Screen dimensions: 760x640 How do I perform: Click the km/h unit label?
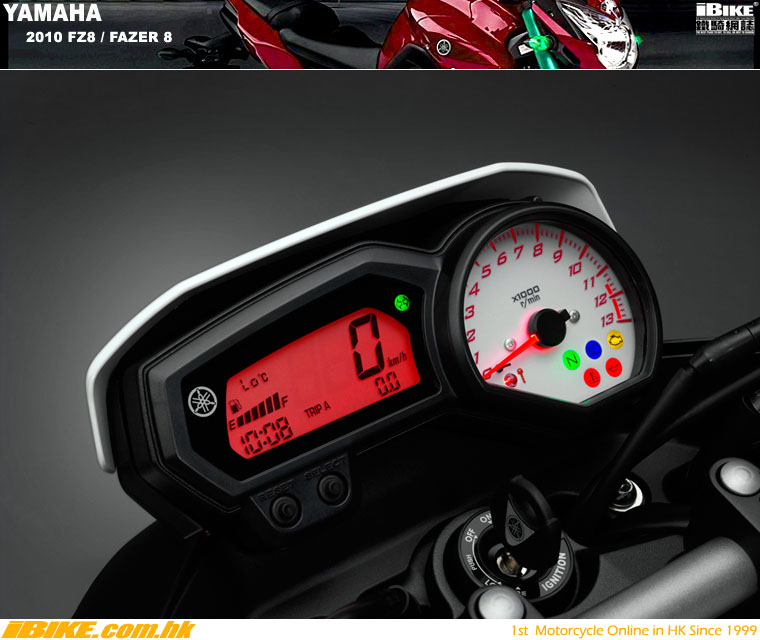[397, 361]
